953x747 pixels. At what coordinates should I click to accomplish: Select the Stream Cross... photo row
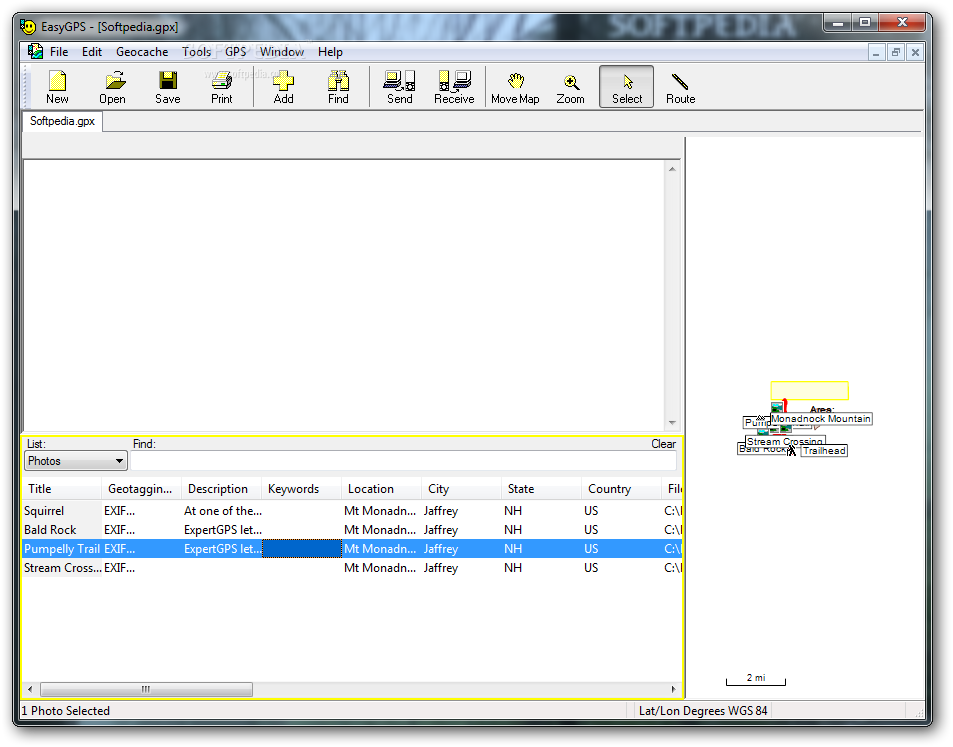click(x=352, y=567)
